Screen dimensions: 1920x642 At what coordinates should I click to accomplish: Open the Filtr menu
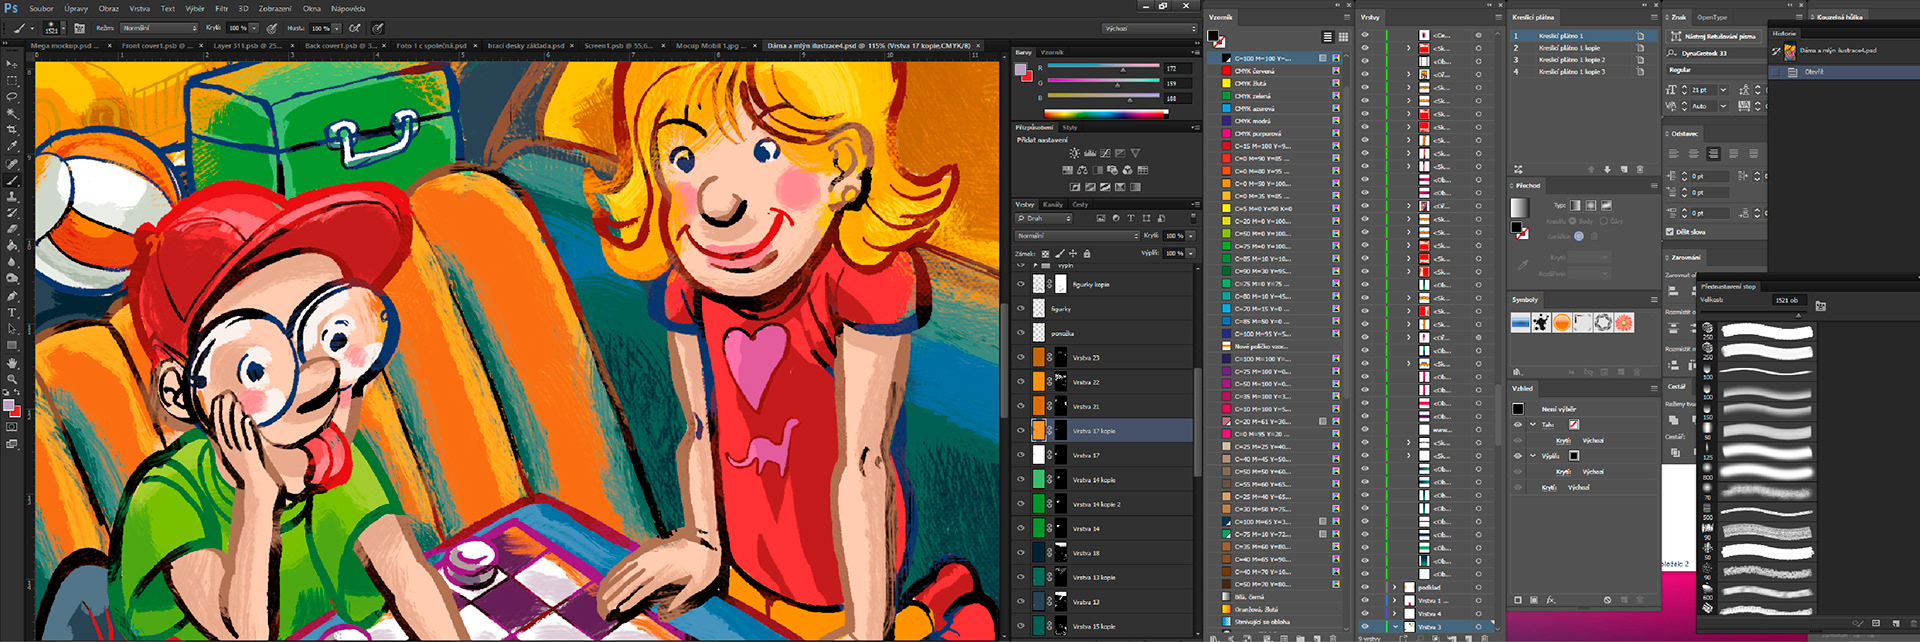point(222,8)
